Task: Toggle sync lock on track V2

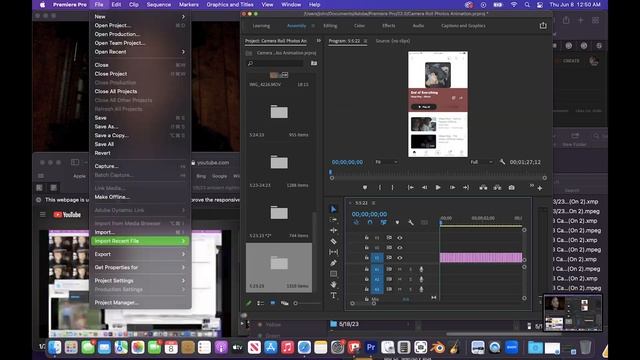Action: 389,247
